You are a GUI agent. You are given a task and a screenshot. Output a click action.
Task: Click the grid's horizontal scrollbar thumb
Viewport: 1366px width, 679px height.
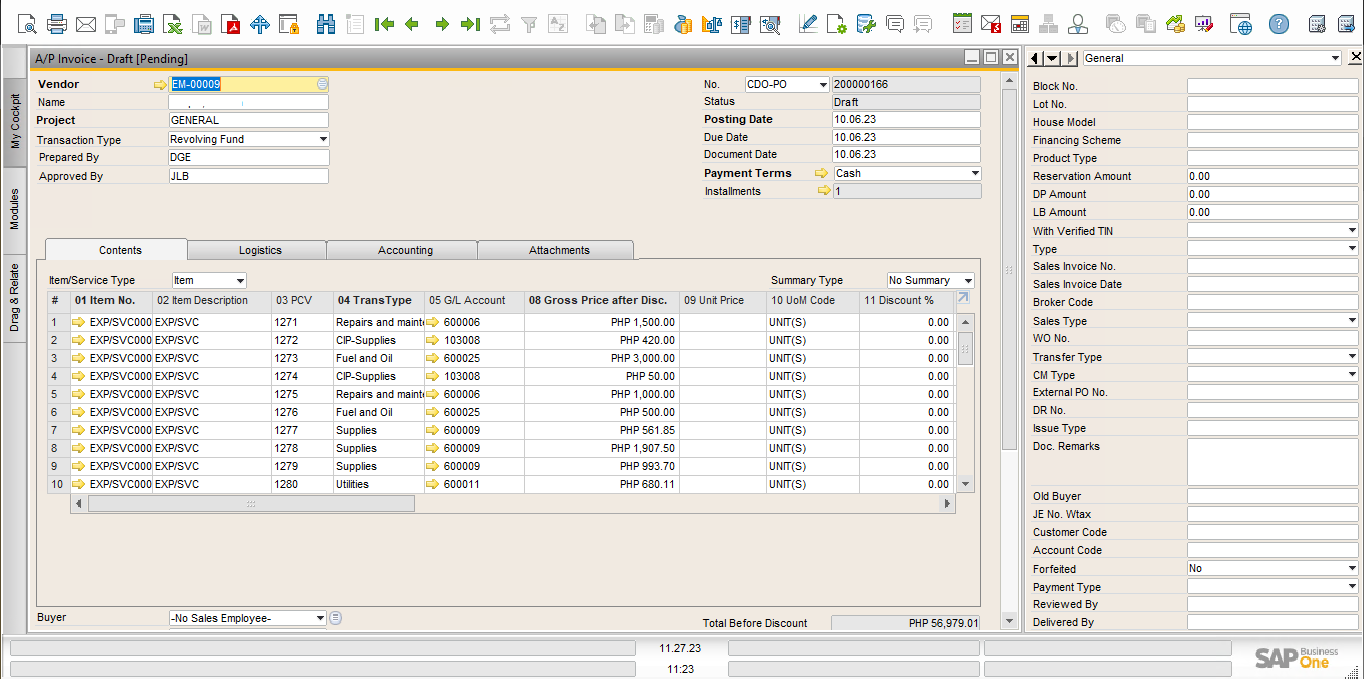tap(251, 505)
